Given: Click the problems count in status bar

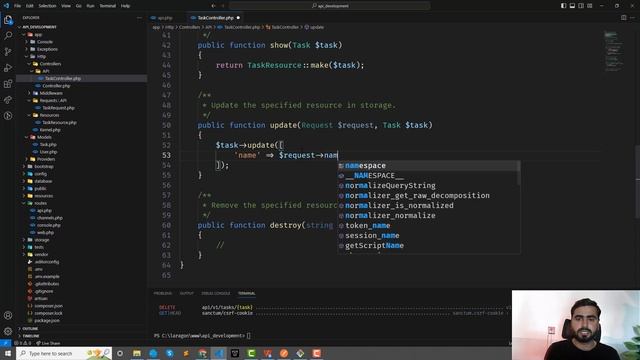Looking at the screenshot, I should (x=22, y=343).
